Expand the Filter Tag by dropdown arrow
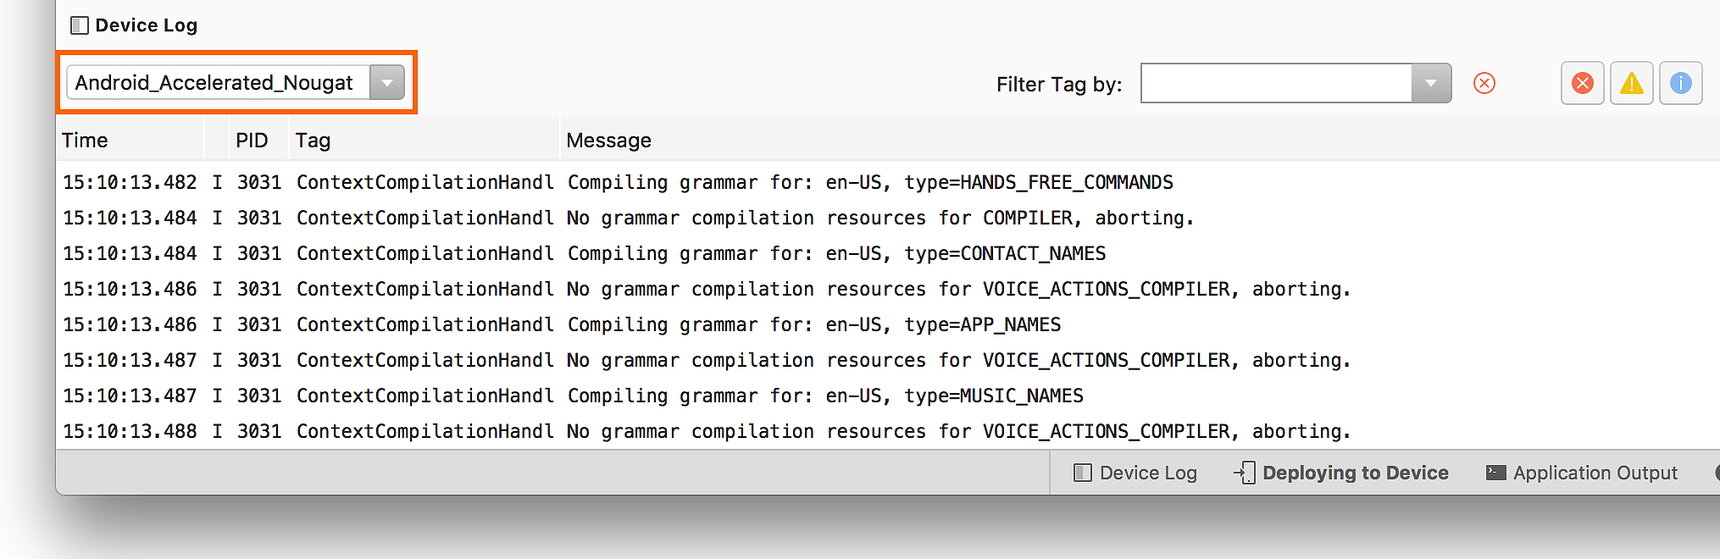This screenshot has height=559, width=1720. click(x=1431, y=83)
